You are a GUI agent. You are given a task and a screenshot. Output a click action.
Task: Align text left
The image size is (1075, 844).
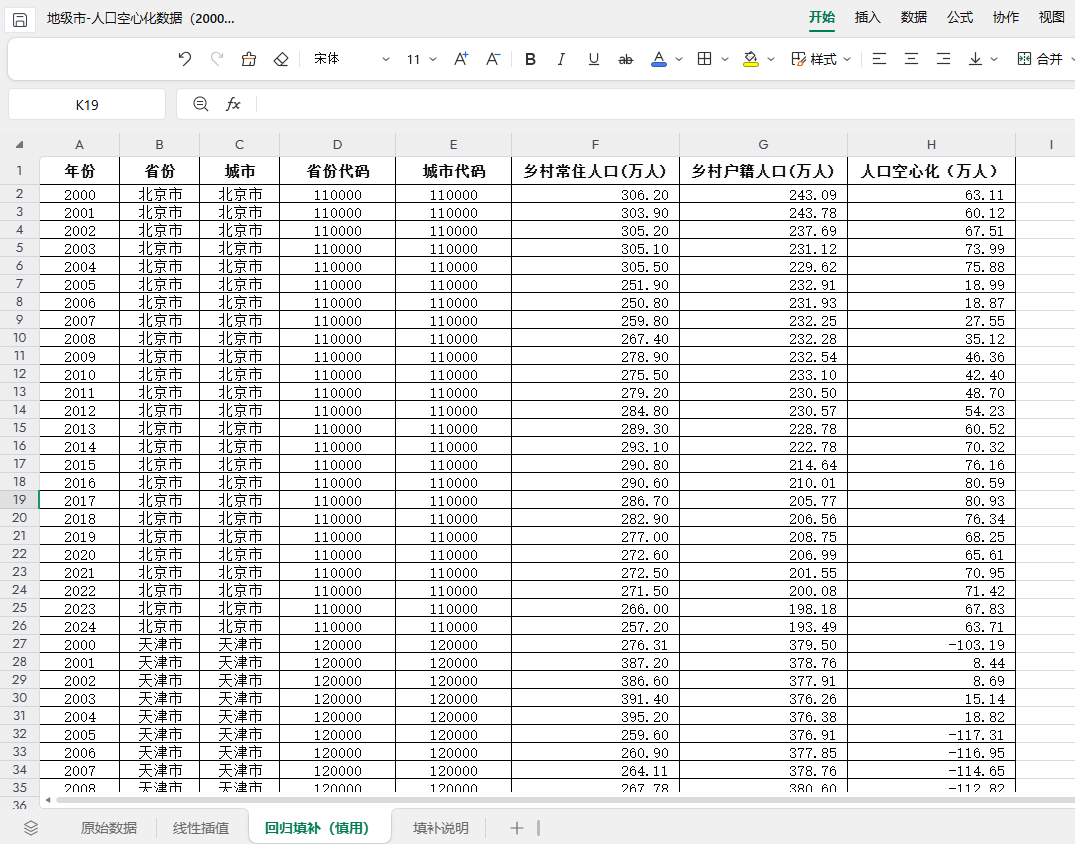pyautogui.click(x=879, y=59)
